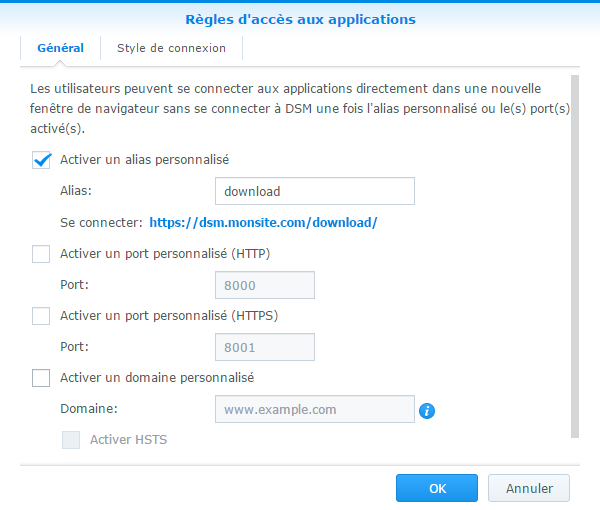Focus the Alias field containing download
The image size is (600, 510).
(315, 191)
